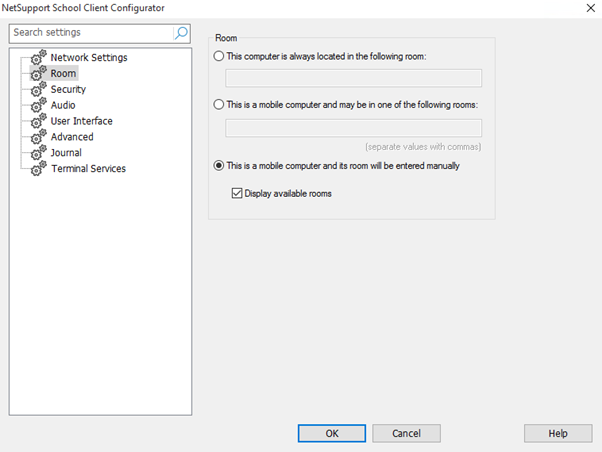602x452 pixels.
Task: Click the gear icon beside Room
Action: coord(39,73)
